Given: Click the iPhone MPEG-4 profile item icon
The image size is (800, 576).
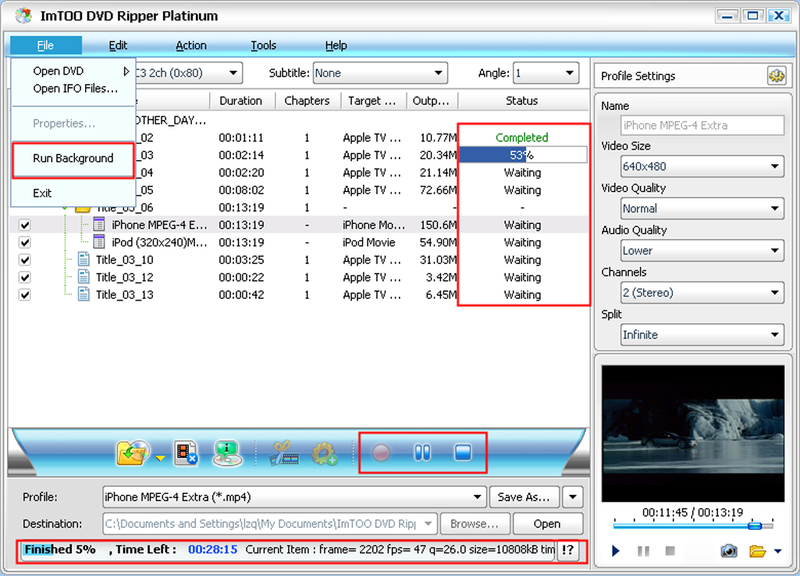Looking at the screenshot, I should pyautogui.click(x=99, y=225).
